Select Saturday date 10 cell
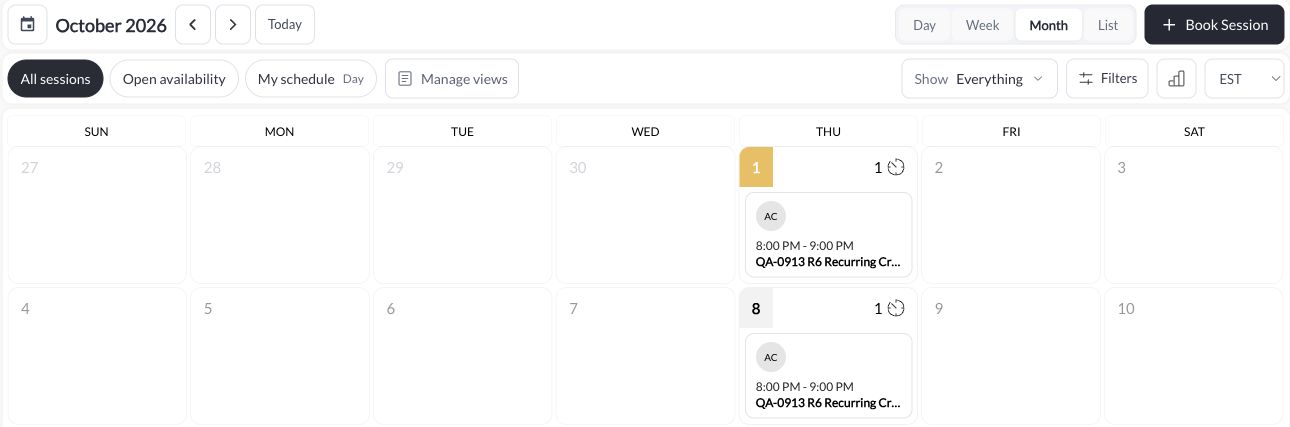Viewport: 1290px width, 427px height. (x=1194, y=356)
